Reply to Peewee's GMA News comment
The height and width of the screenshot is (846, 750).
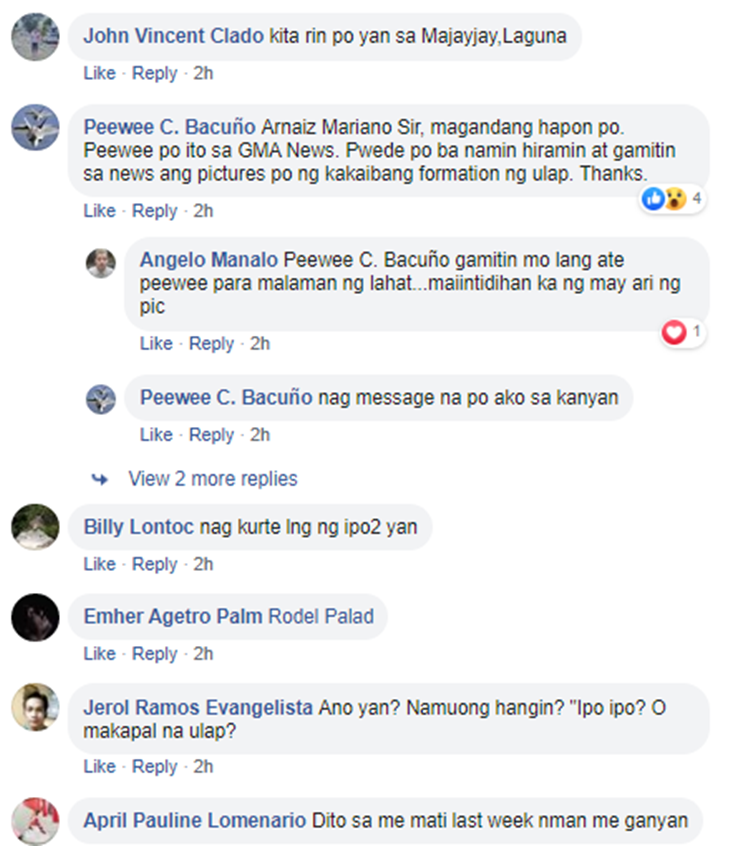154,210
